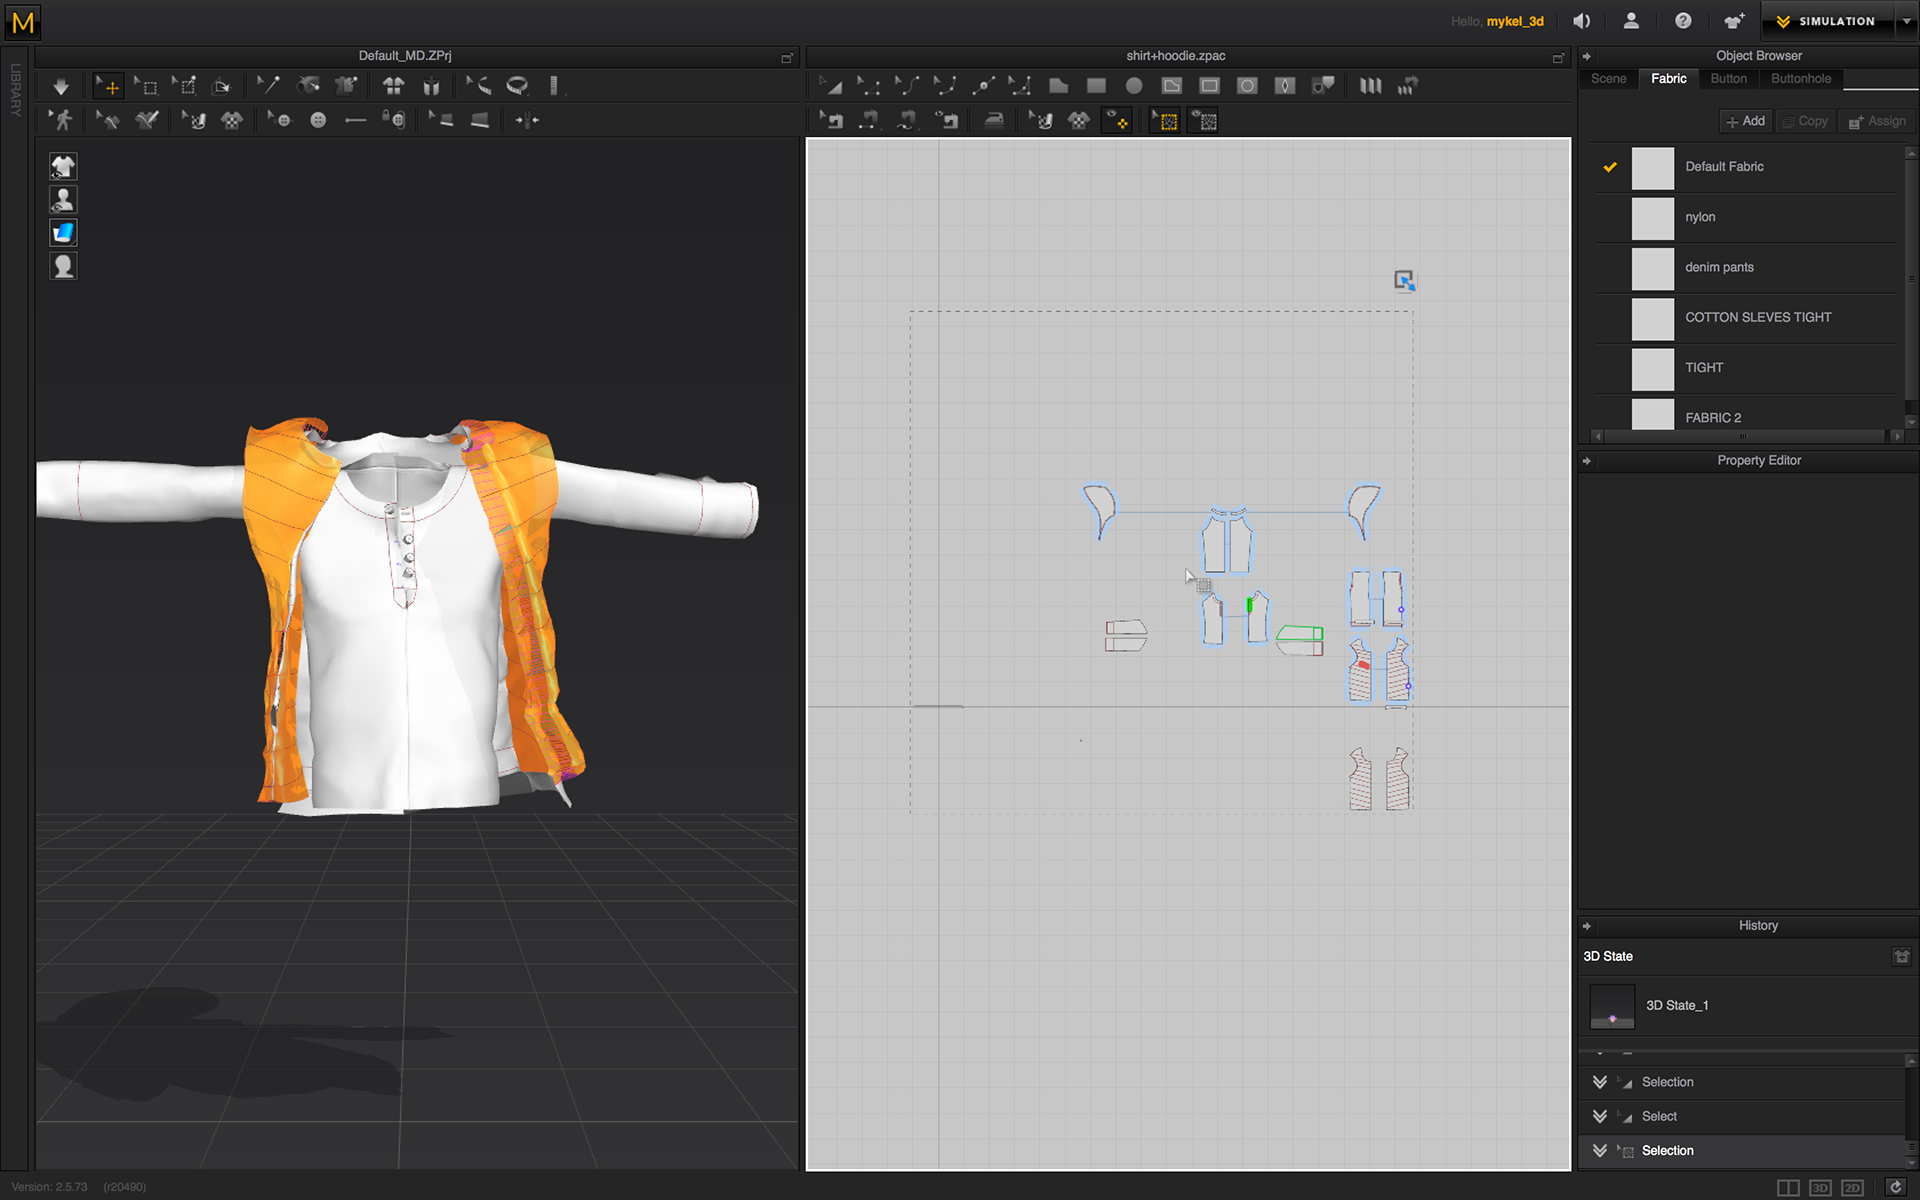Choose the Dart tool

coord(1285,87)
